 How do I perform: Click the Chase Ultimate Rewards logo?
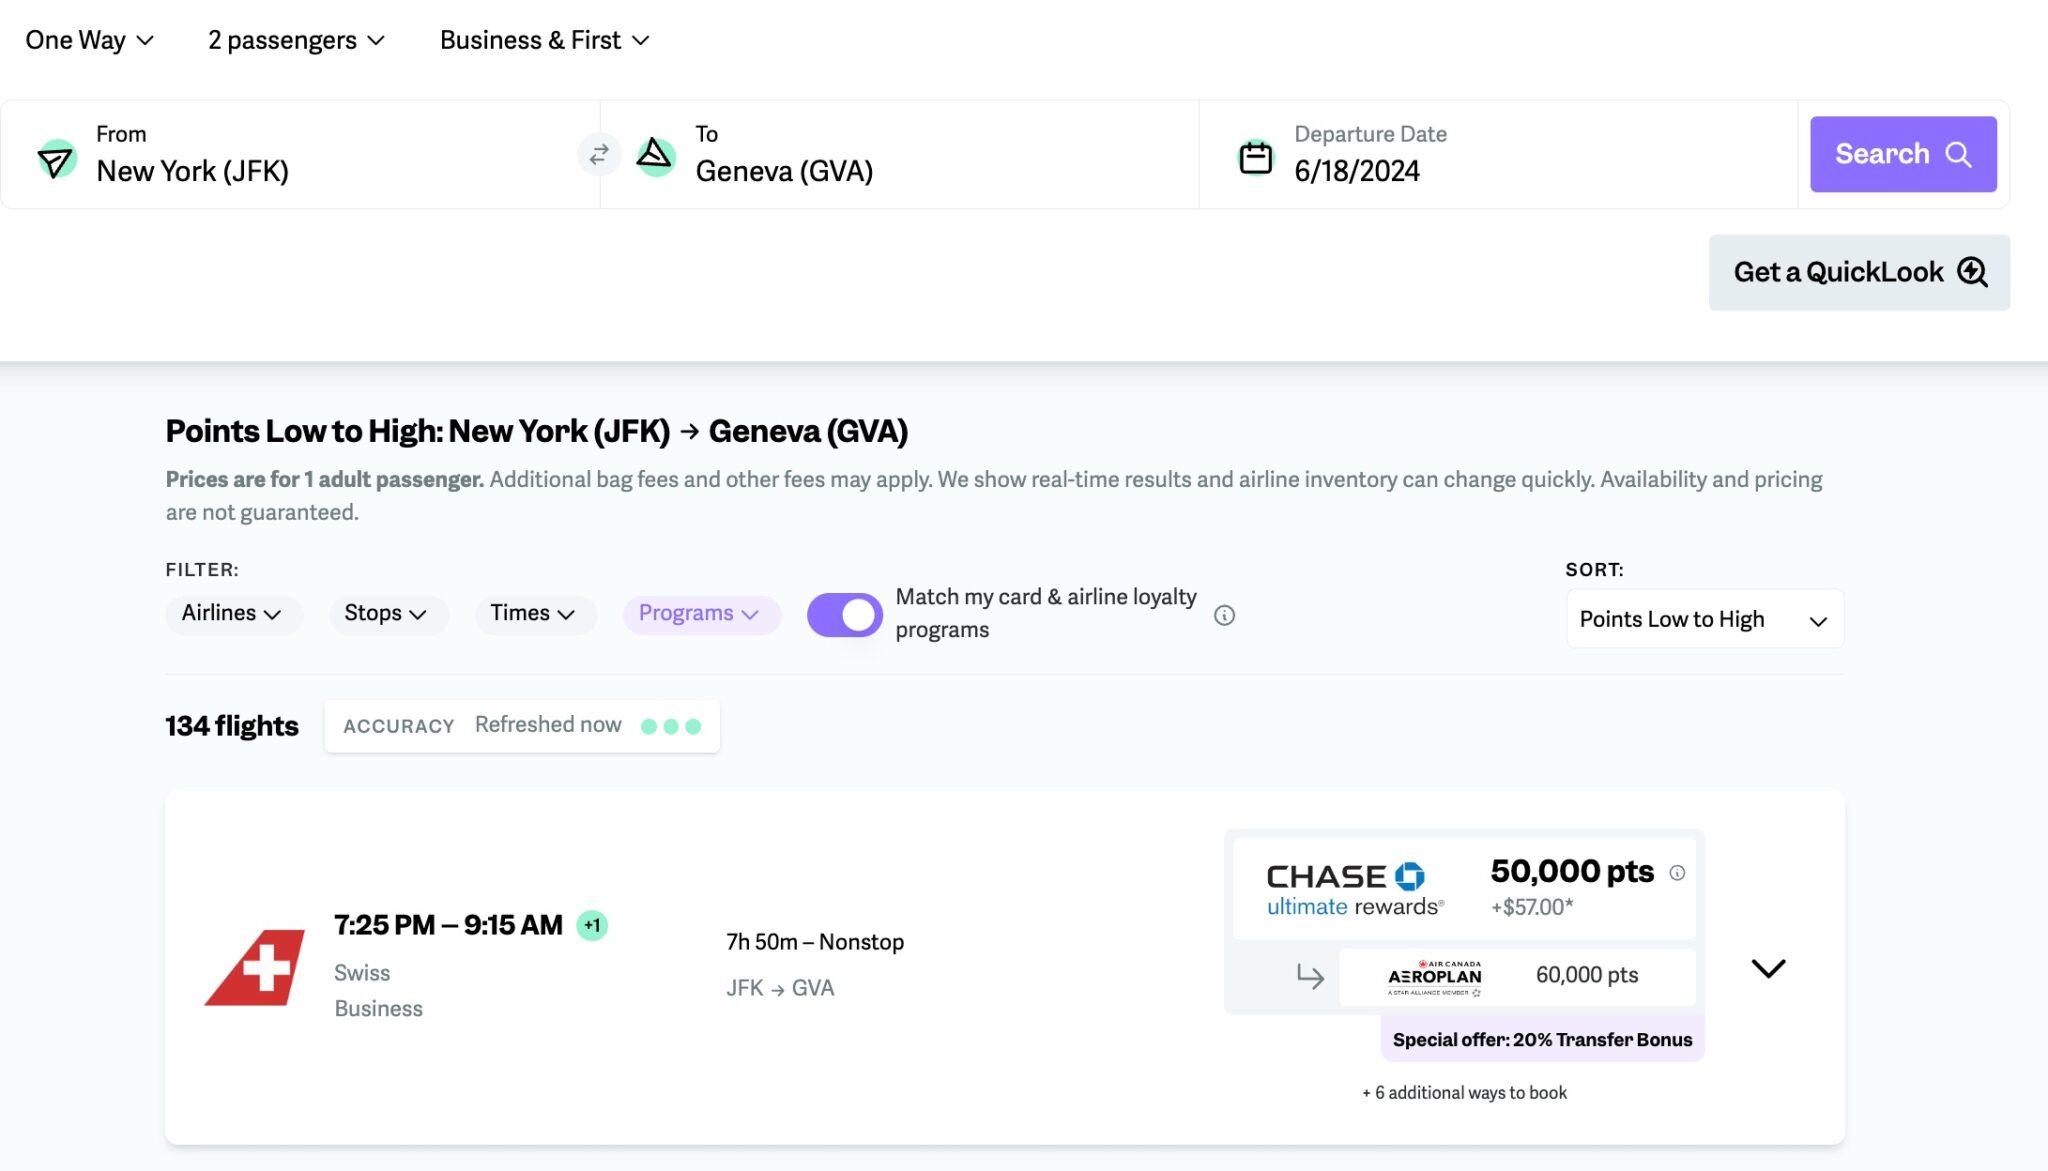click(1350, 887)
